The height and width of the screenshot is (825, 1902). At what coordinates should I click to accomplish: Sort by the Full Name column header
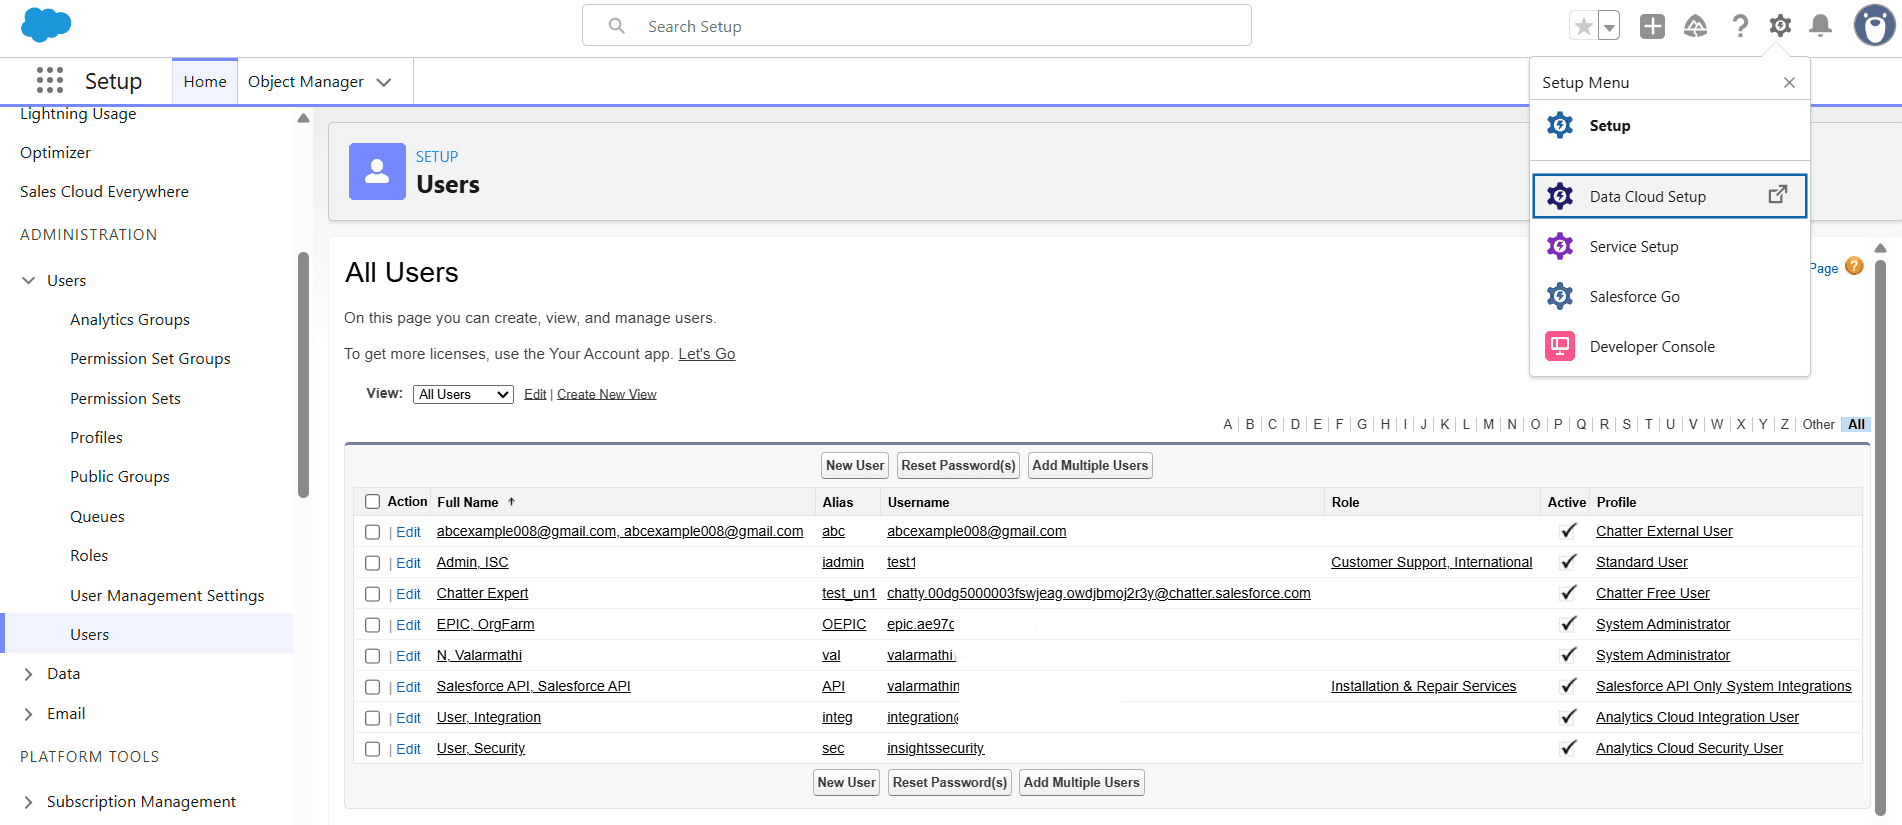click(x=468, y=502)
